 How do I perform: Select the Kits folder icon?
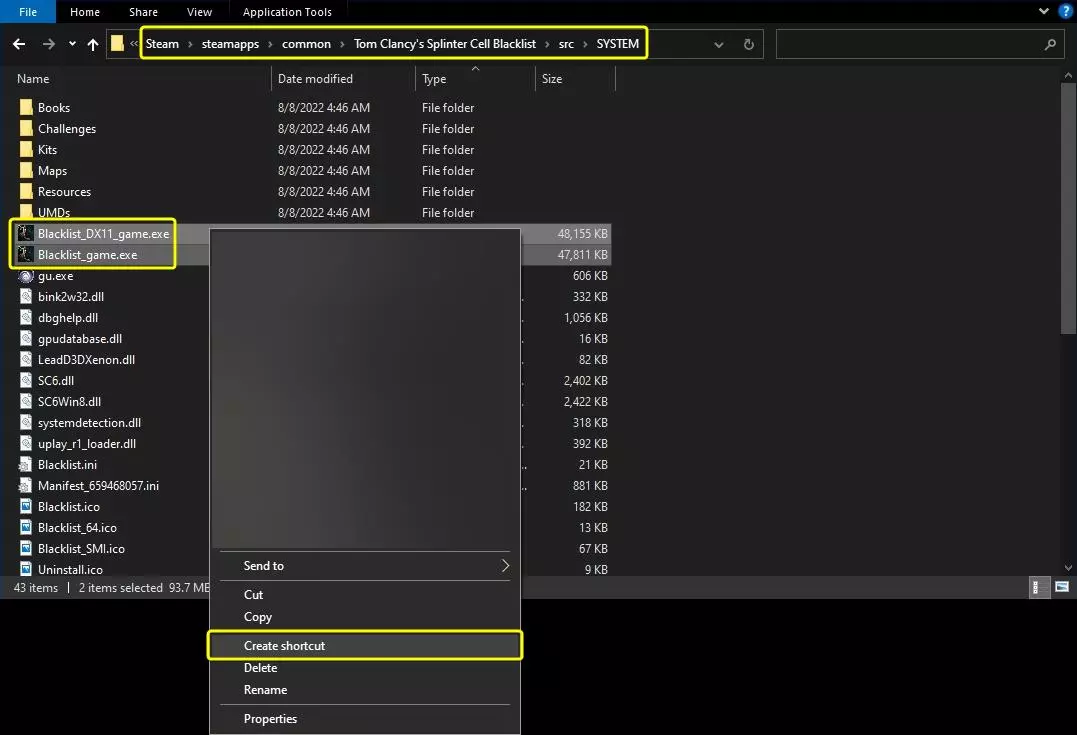(26, 149)
